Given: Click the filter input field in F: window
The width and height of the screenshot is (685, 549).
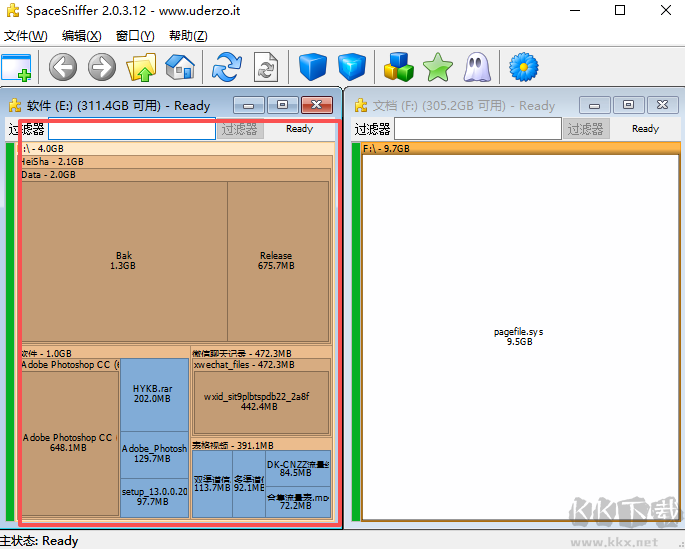Looking at the screenshot, I should click(x=476, y=129).
